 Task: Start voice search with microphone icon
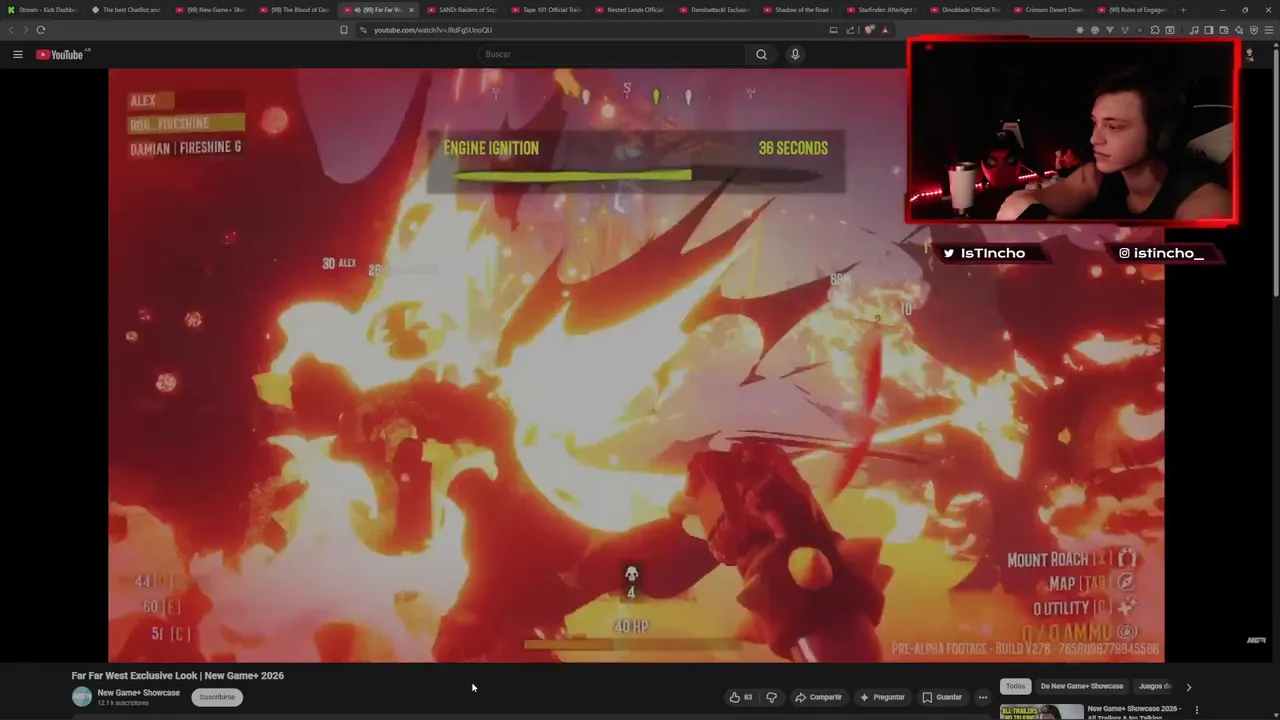click(x=795, y=54)
